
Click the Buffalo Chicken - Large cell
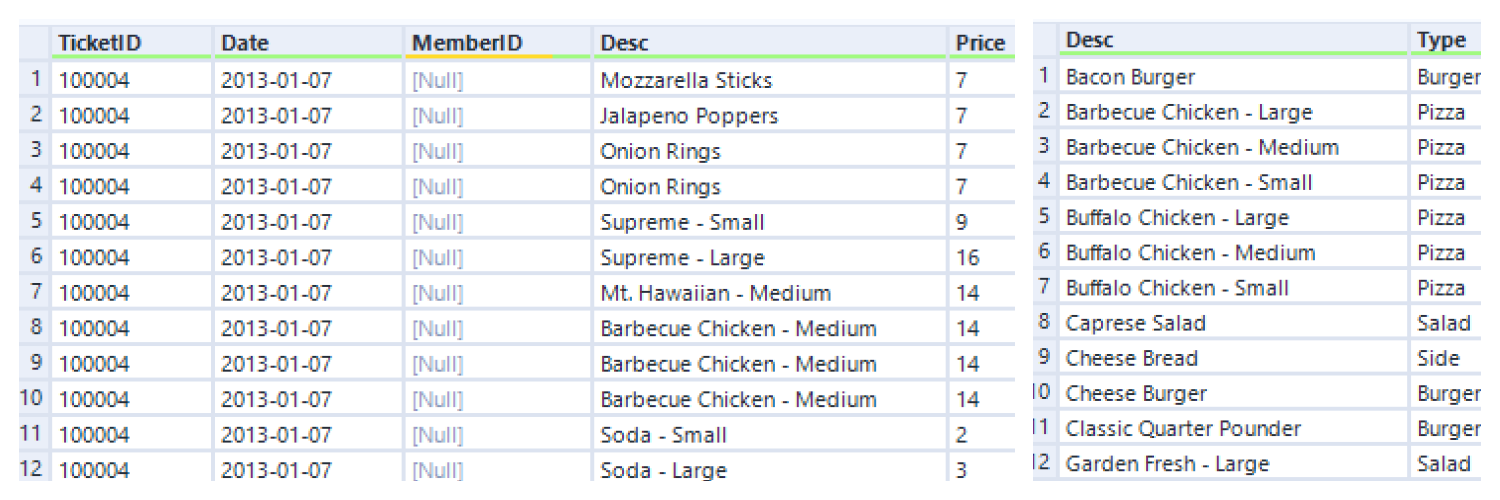(1232, 217)
